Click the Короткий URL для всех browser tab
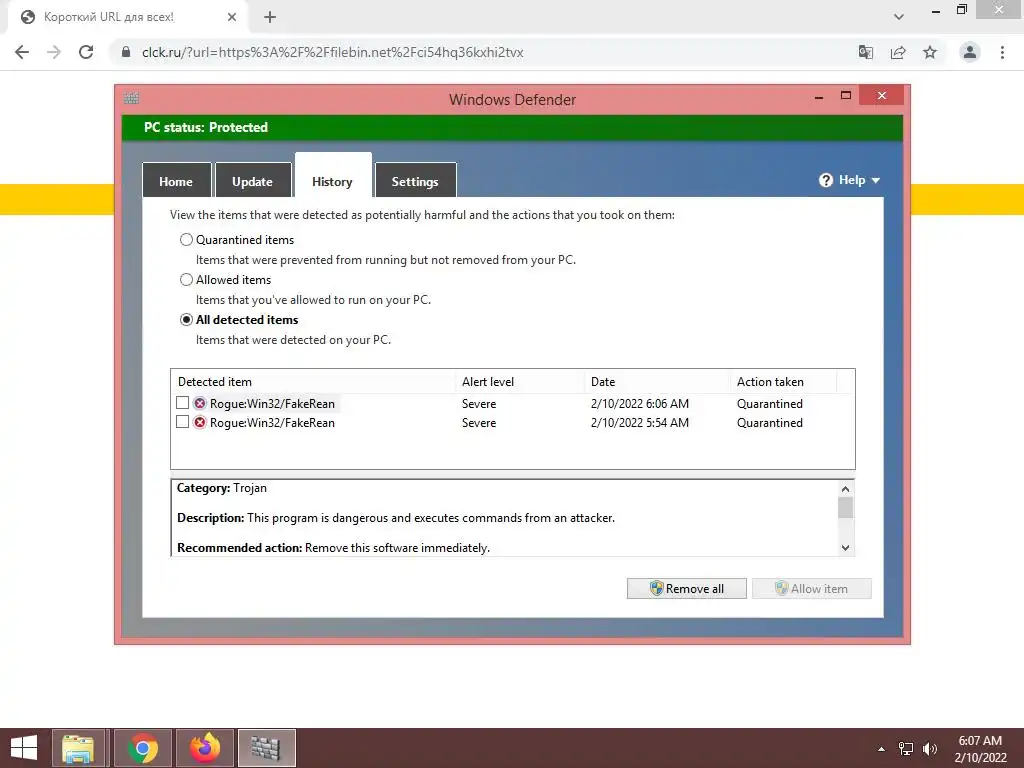 (x=128, y=17)
